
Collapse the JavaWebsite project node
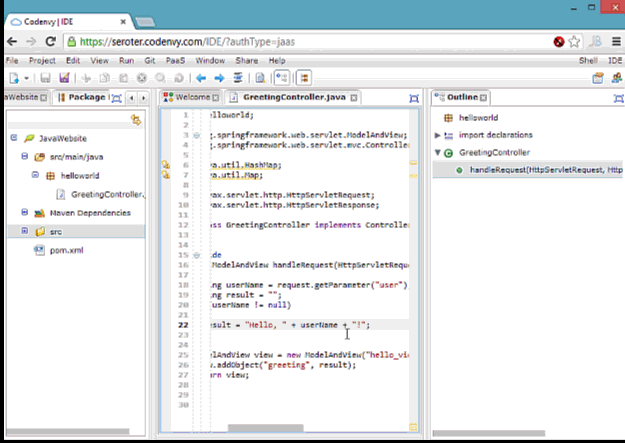(14, 138)
